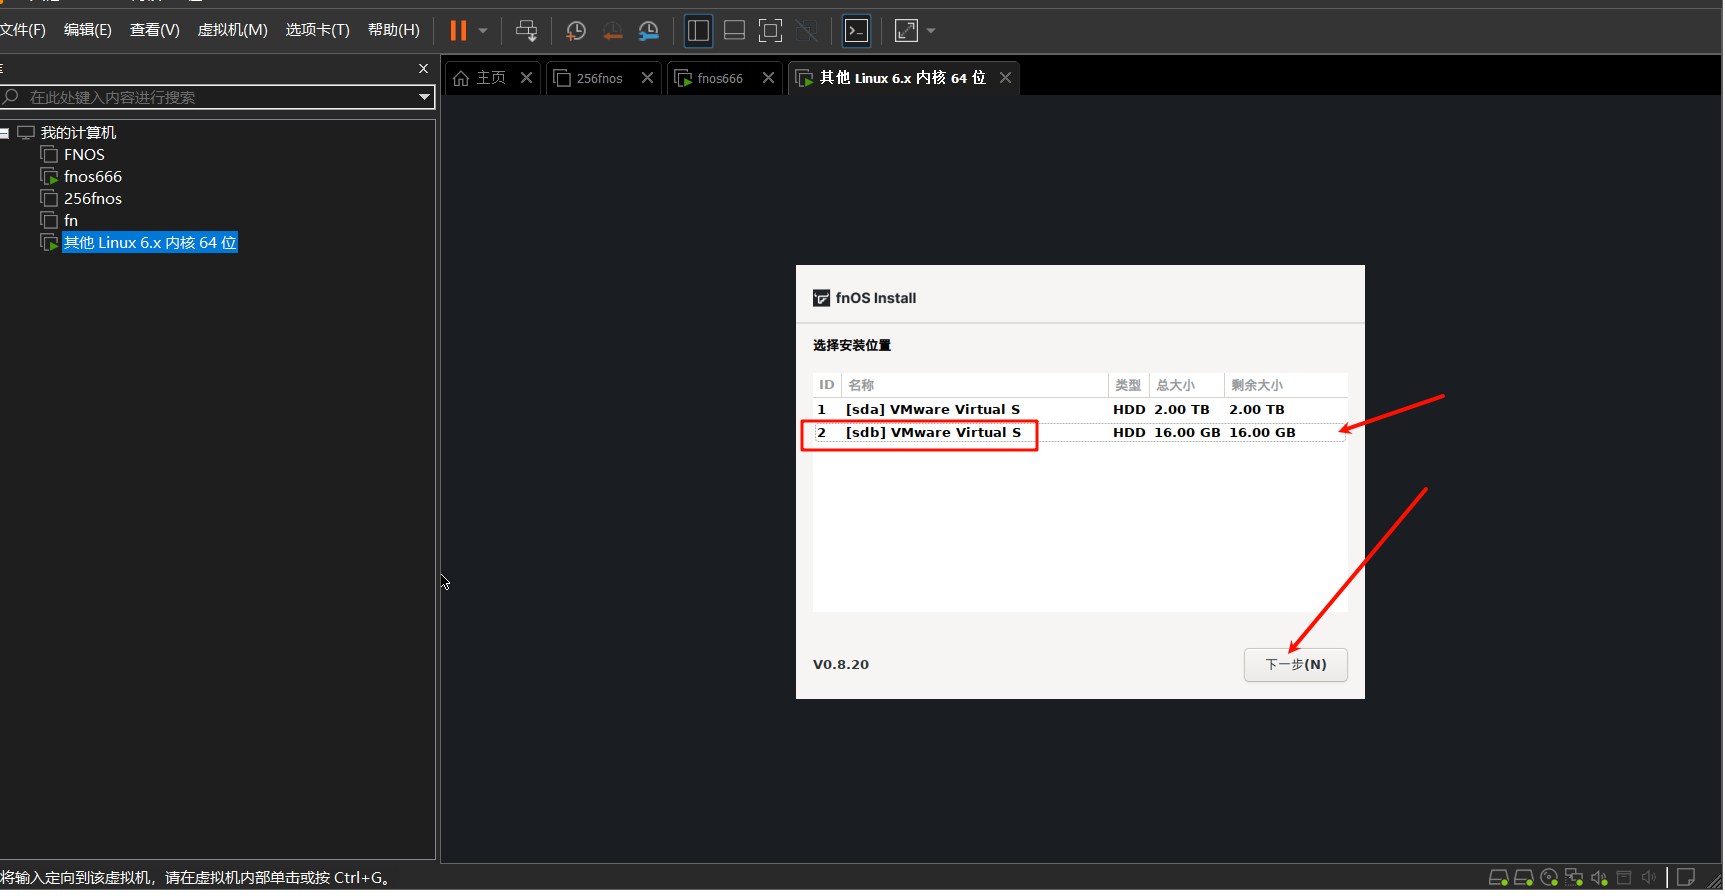Click the sound card status icon
The image size is (1725, 896).
click(x=1599, y=878)
